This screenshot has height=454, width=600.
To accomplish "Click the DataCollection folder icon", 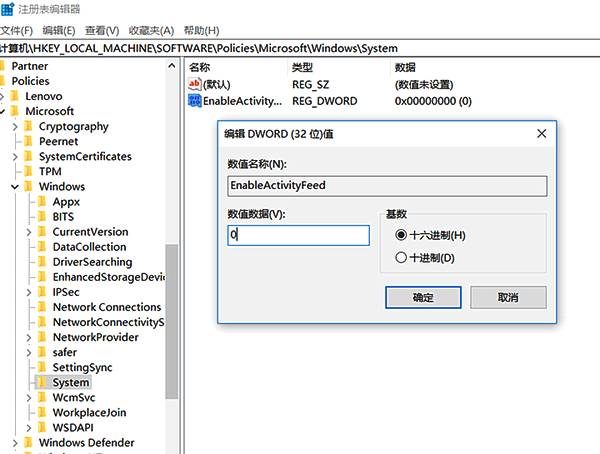I will pyautogui.click(x=42, y=247).
